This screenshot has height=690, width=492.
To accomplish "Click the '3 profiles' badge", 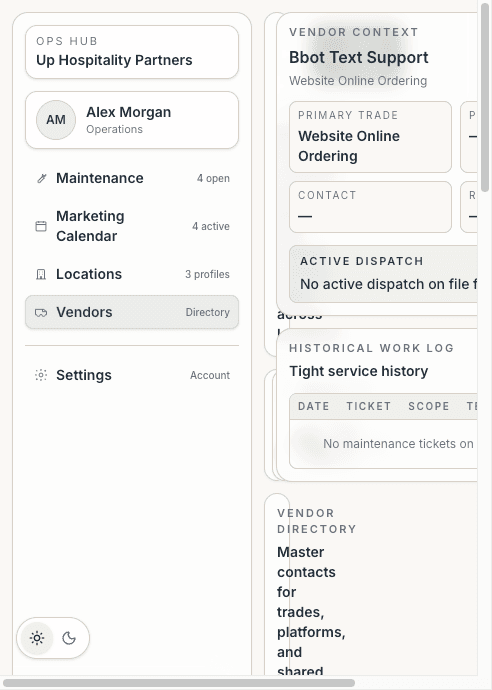I will click(207, 274).
